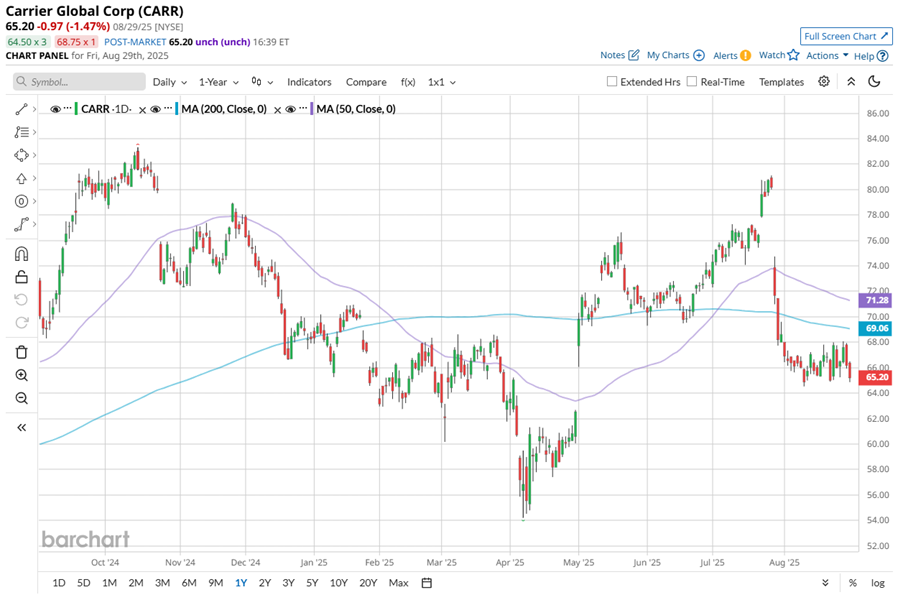Toggle the magnet snap mode
This screenshot has height=600, width=903.
point(21,254)
